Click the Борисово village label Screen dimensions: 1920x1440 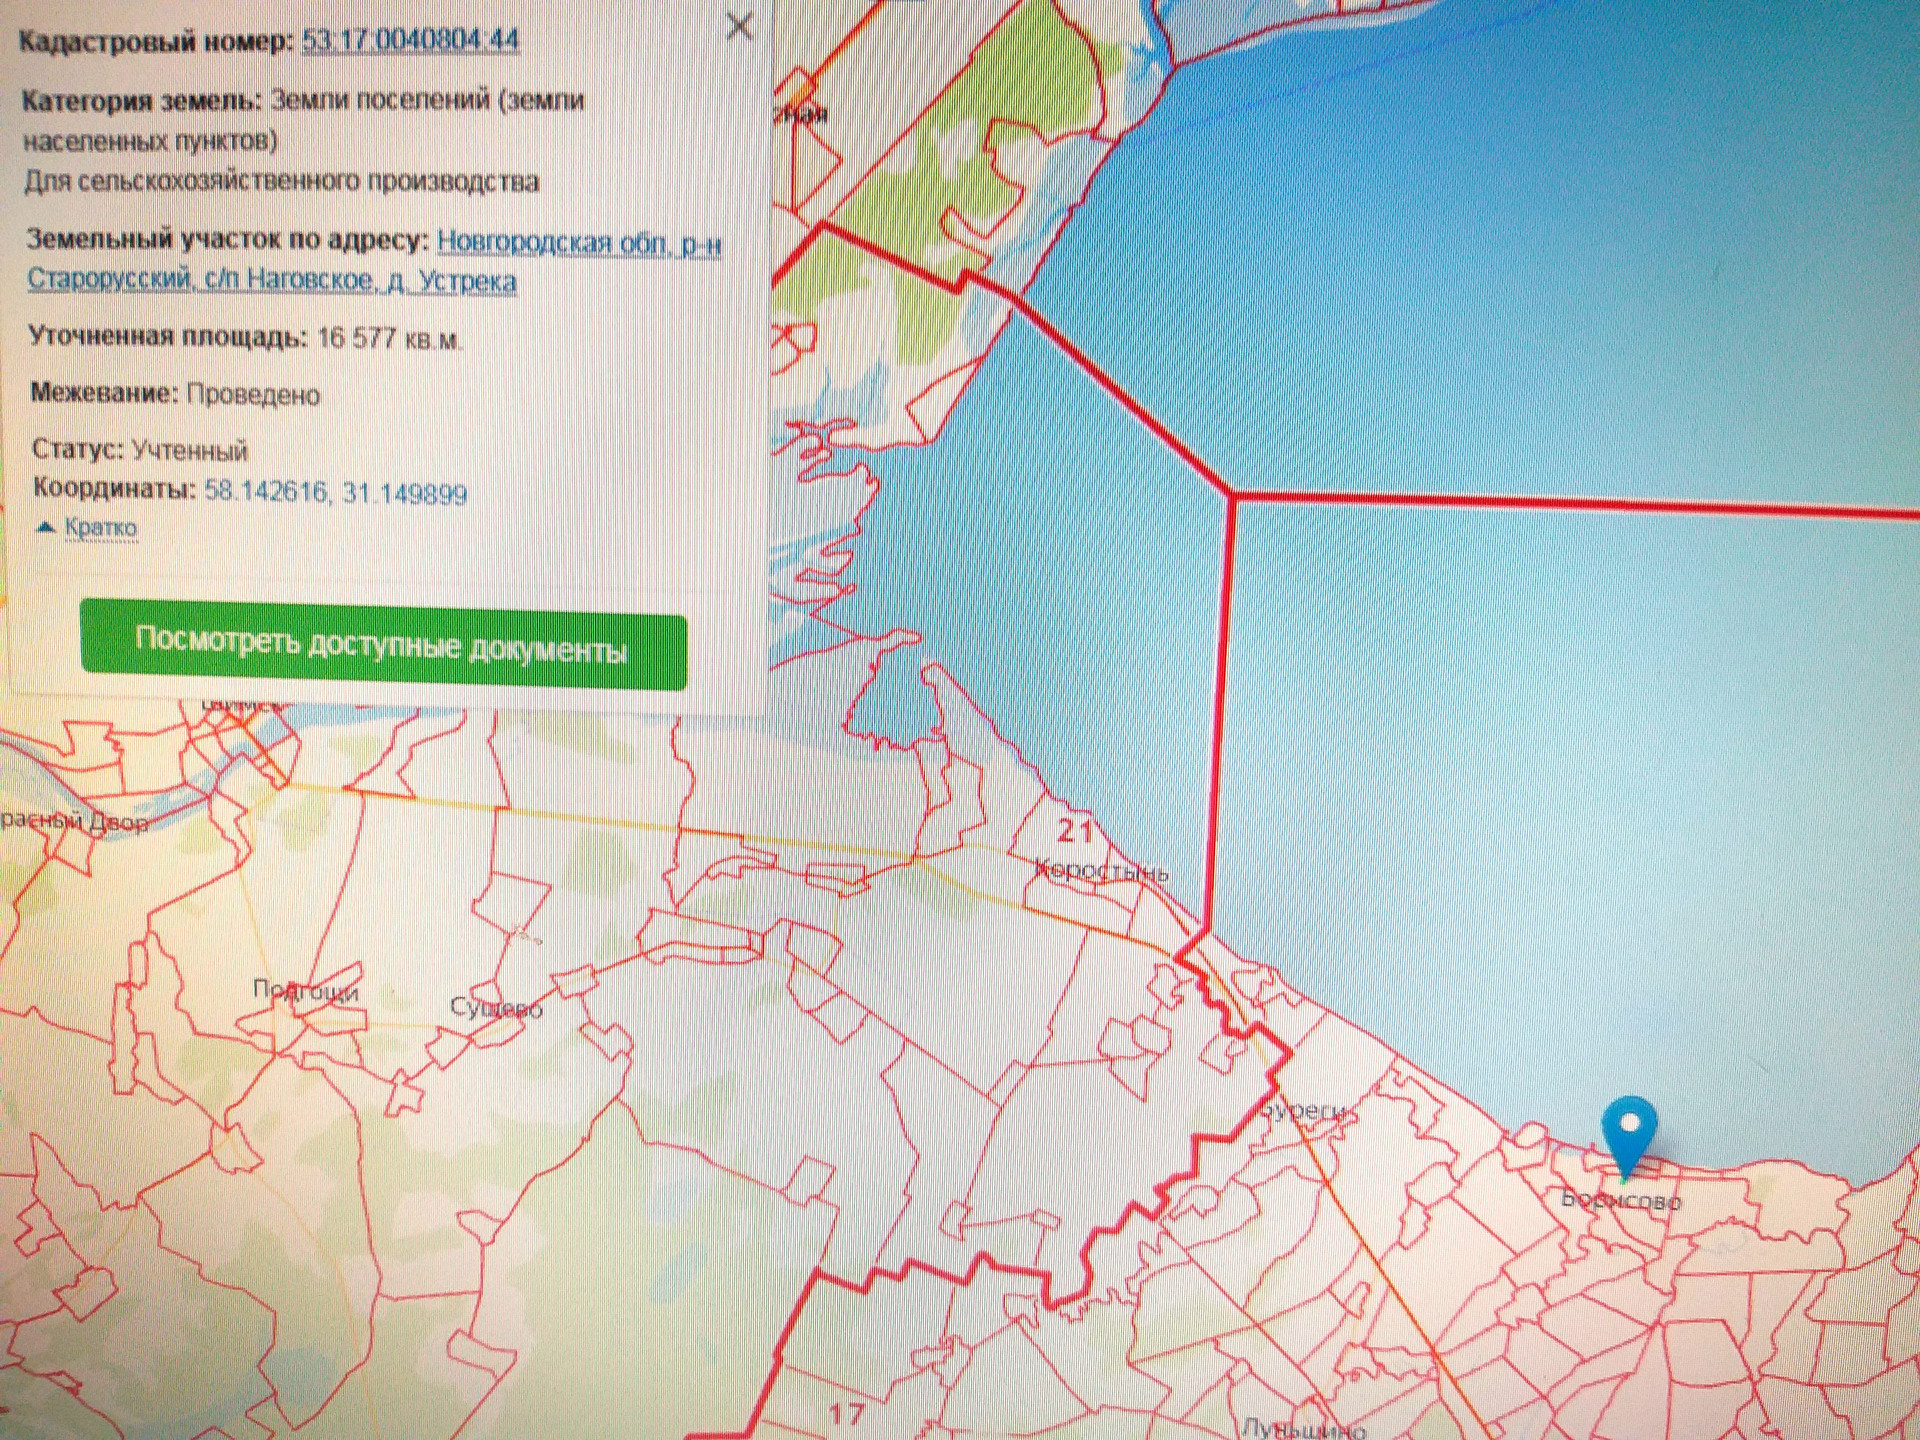click(x=1621, y=1200)
